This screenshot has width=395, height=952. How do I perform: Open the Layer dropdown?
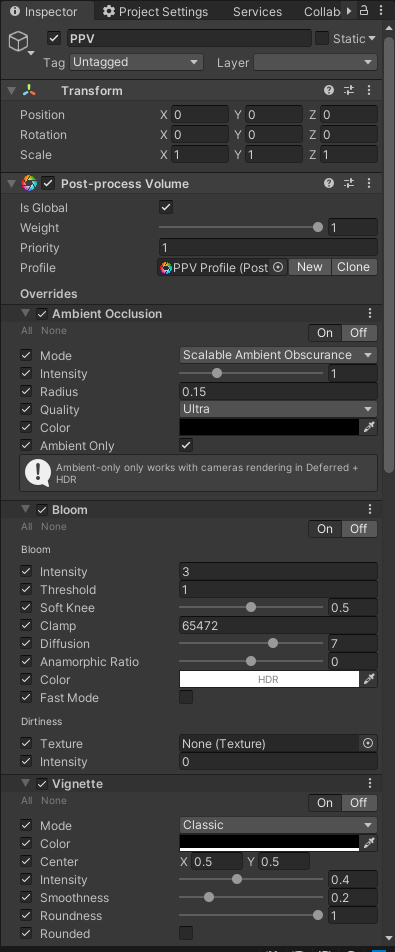pyautogui.click(x=316, y=62)
